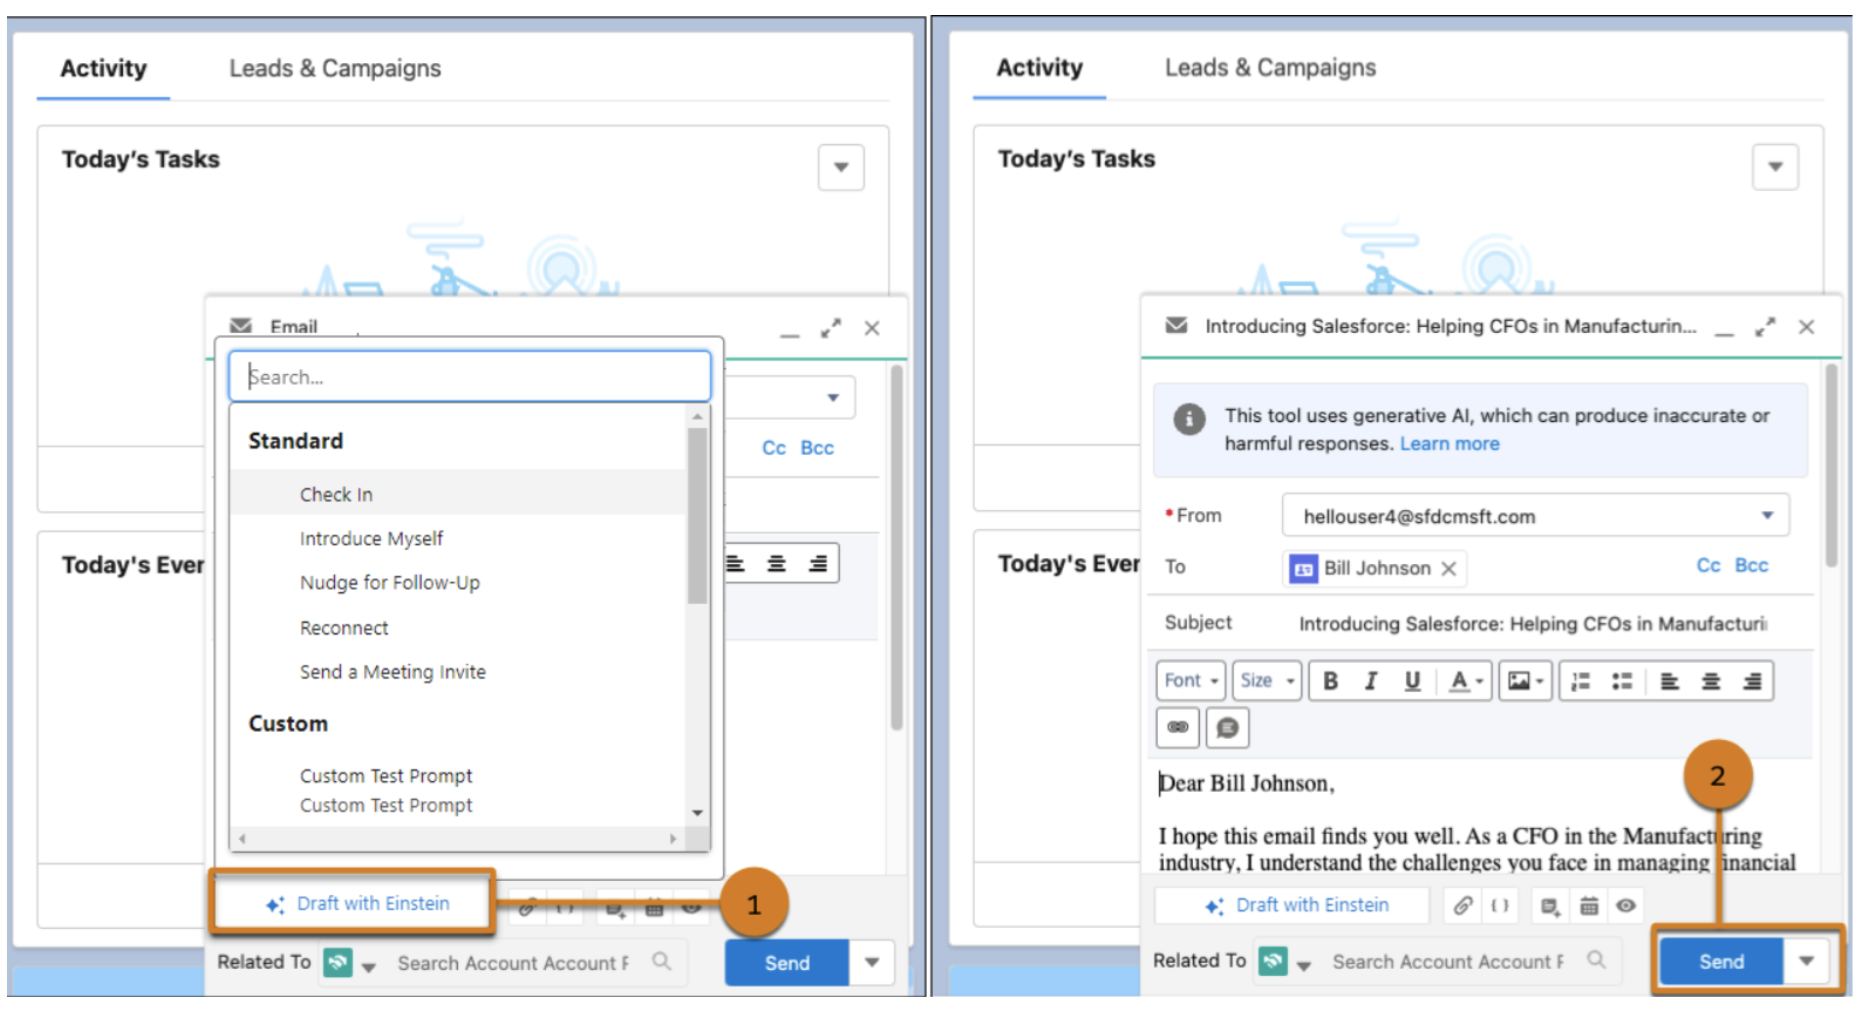Click the magnifier in left Related To search
This screenshot has width=1864, height=1022.
(661, 961)
